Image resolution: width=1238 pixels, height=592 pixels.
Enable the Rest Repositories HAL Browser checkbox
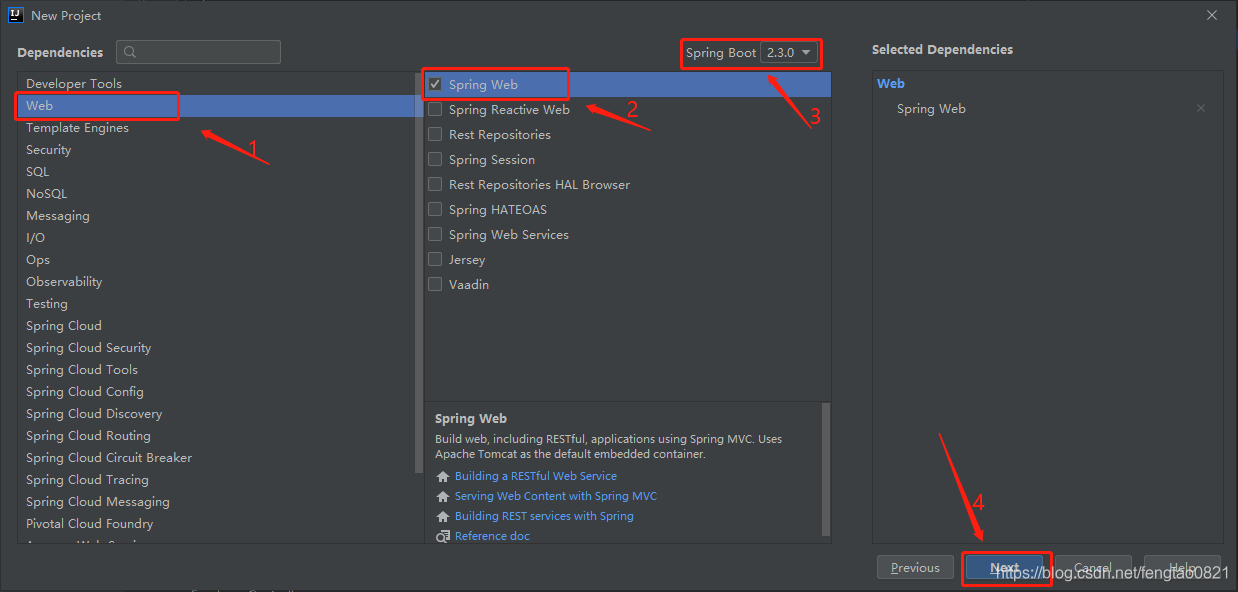point(435,185)
